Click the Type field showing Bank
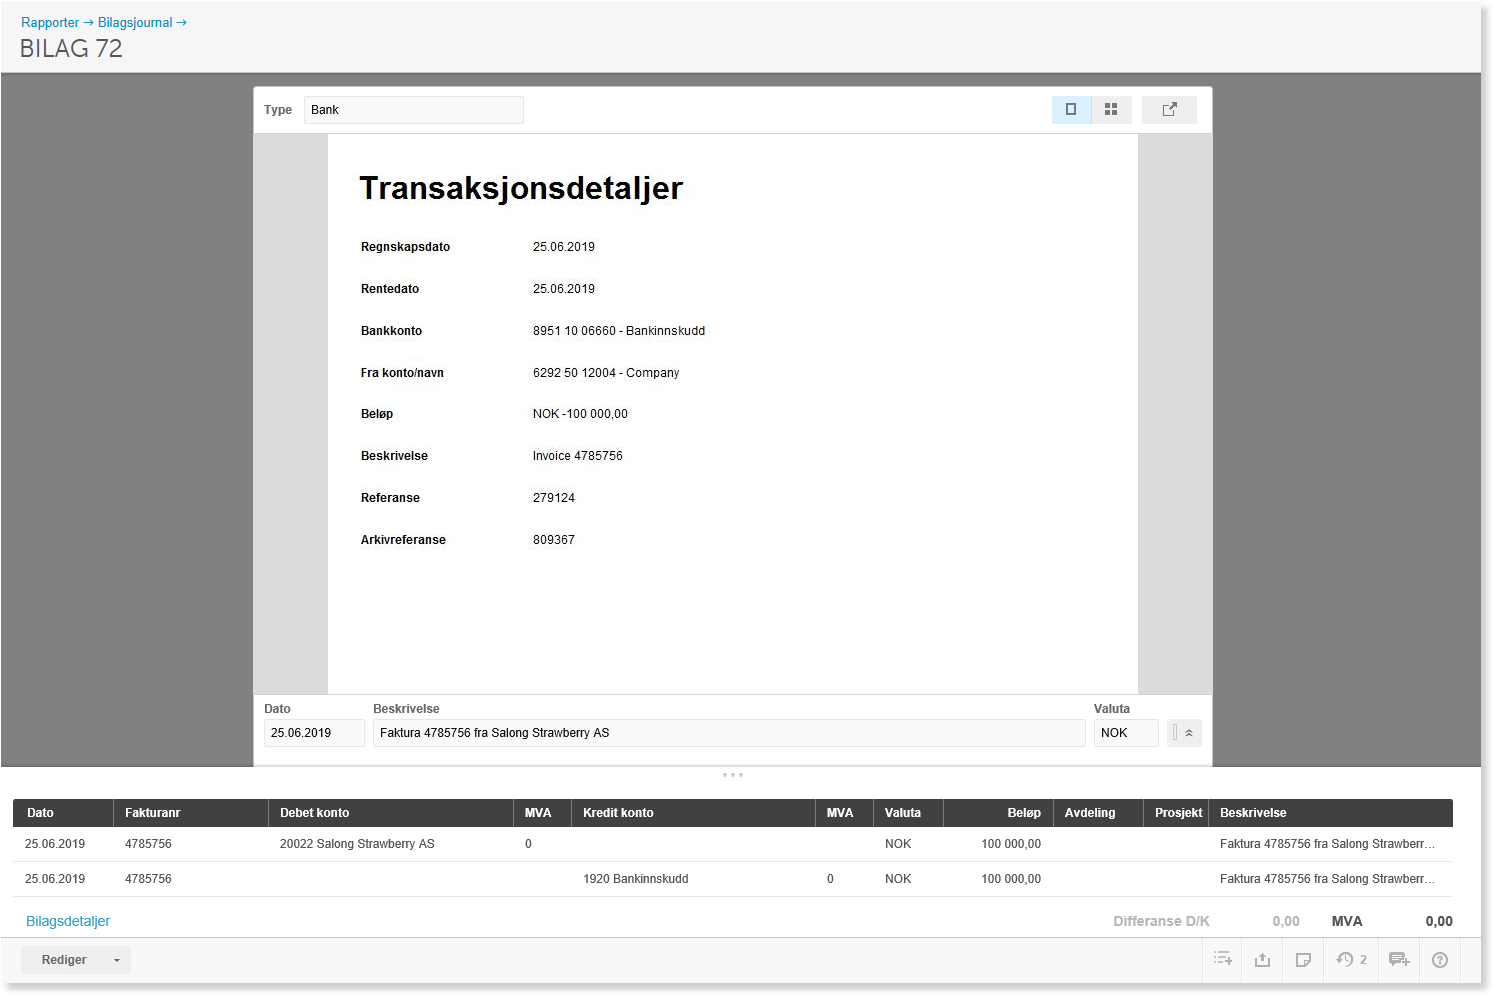 (x=413, y=110)
